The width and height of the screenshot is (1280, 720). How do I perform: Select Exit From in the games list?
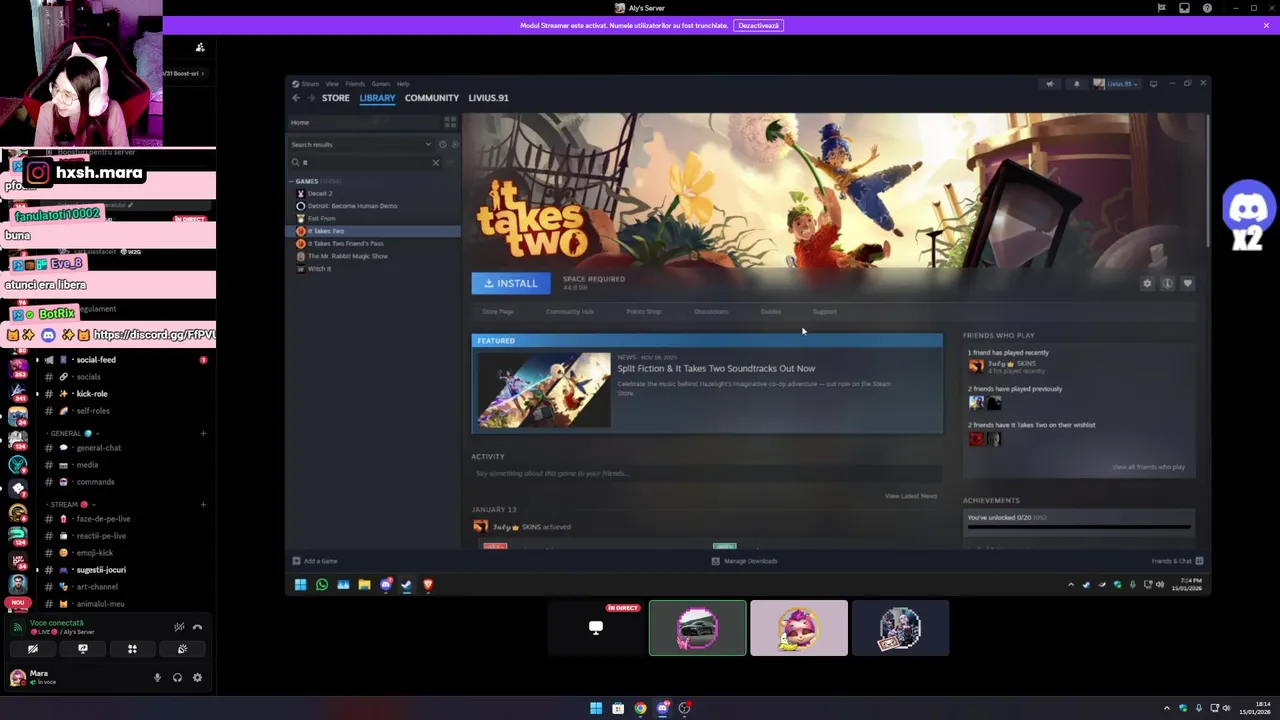[321, 218]
